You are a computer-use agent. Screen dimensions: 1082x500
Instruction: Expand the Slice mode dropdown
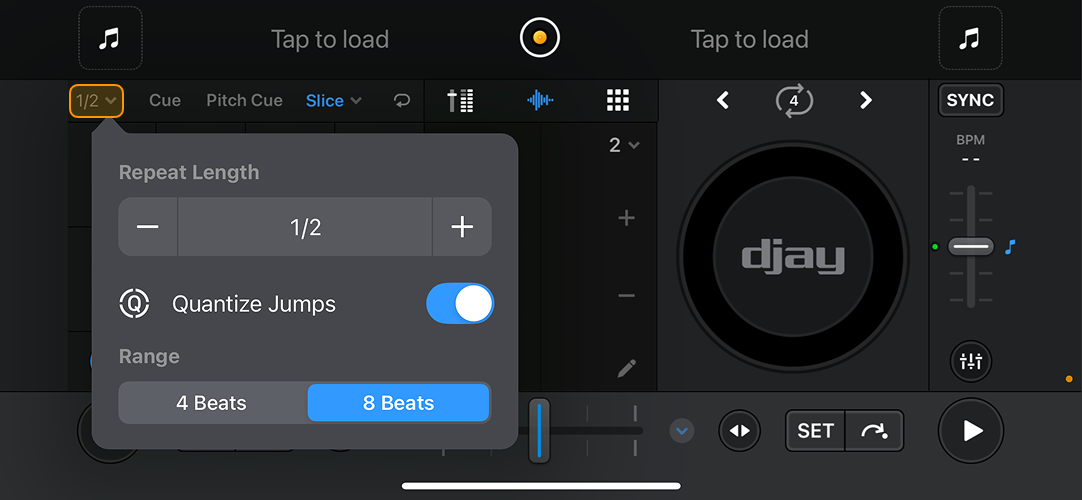click(x=334, y=100)
